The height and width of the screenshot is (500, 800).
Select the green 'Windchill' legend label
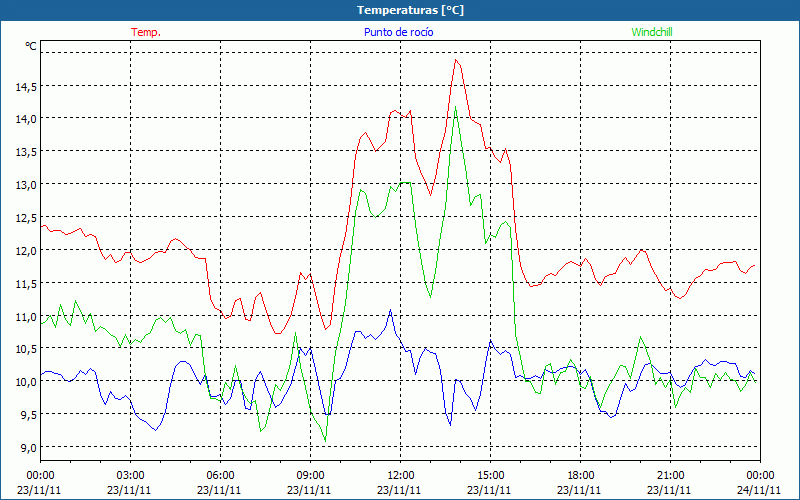pos(652,32)
